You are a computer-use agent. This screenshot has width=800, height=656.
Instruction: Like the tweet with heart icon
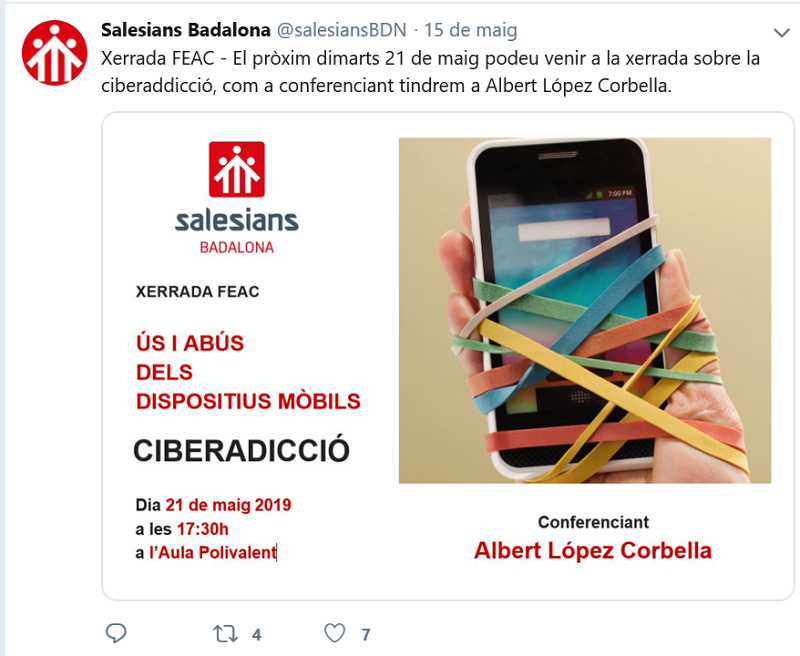(x=335, y=633)
